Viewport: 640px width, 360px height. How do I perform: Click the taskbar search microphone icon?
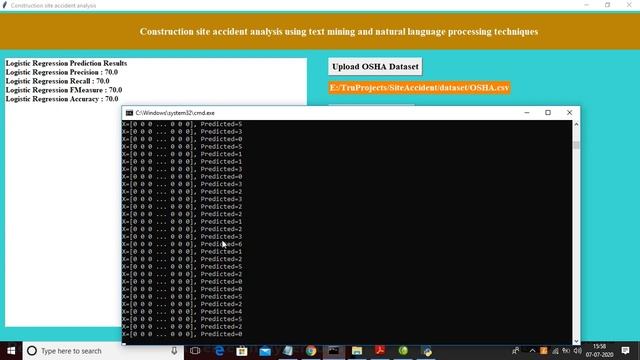(x=174, y=351)
